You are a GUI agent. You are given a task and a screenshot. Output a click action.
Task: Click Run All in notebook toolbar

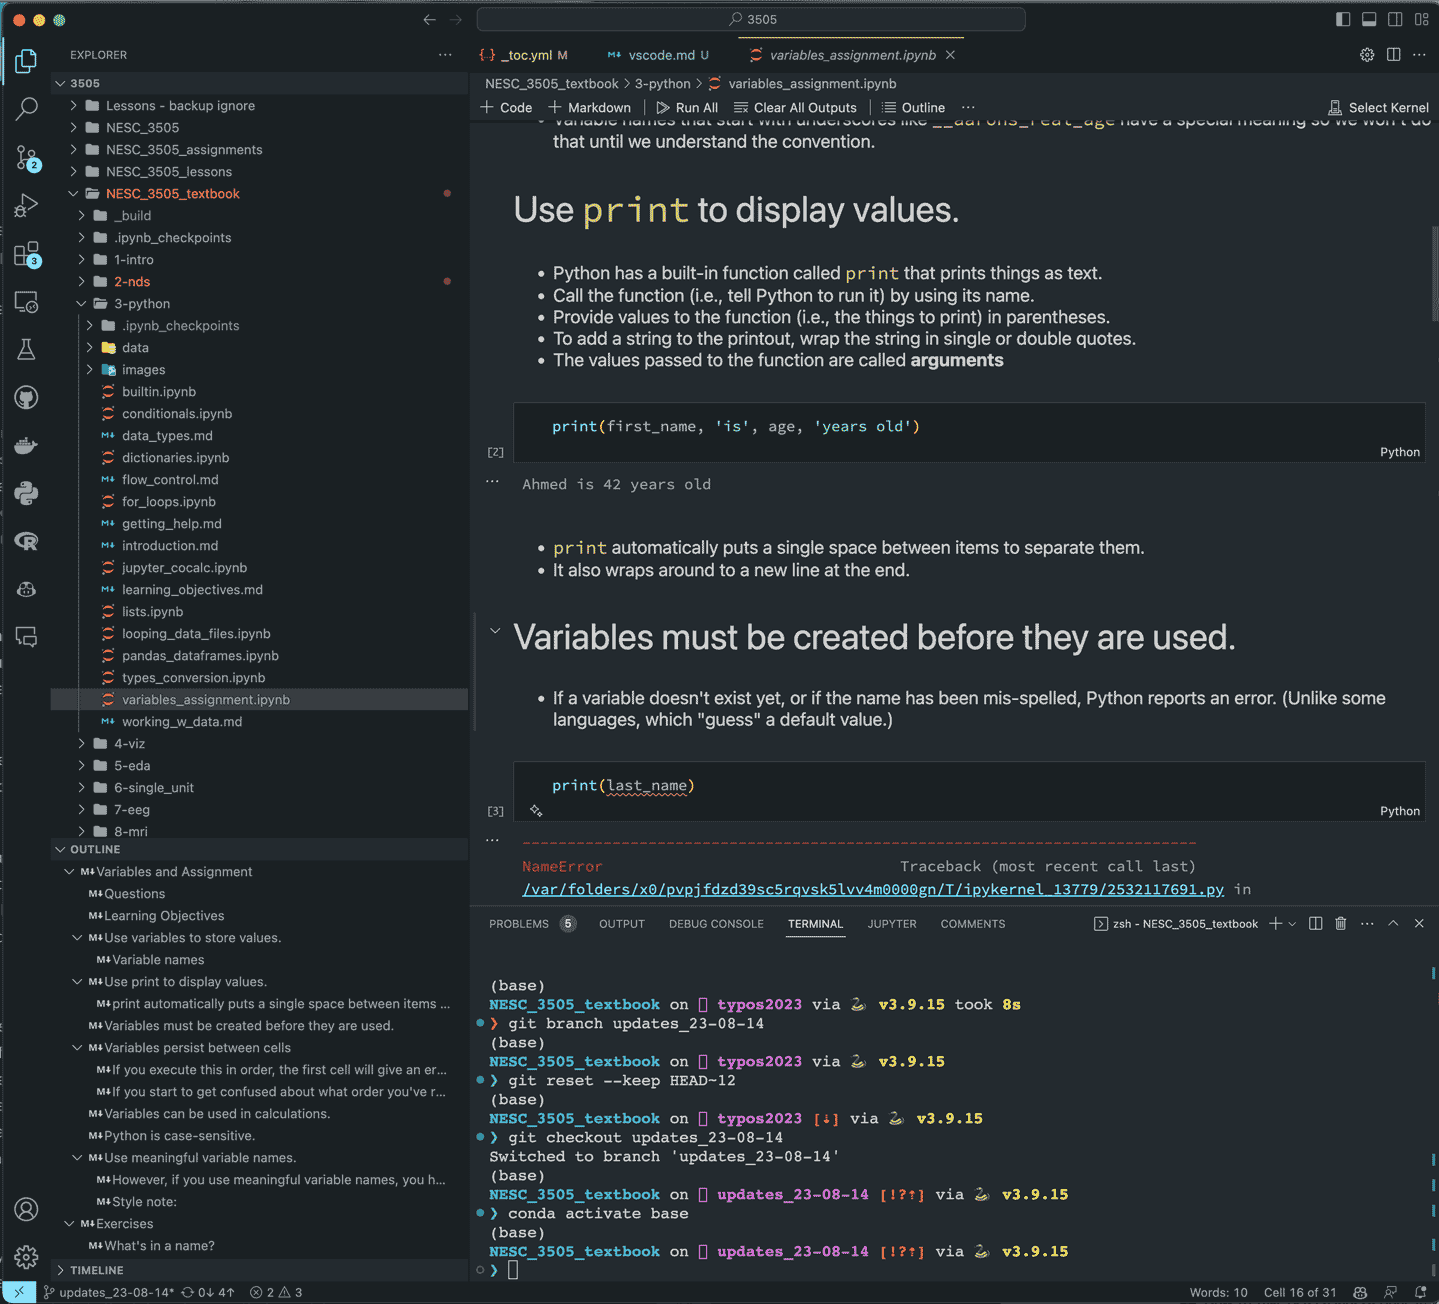pos(687,108)
